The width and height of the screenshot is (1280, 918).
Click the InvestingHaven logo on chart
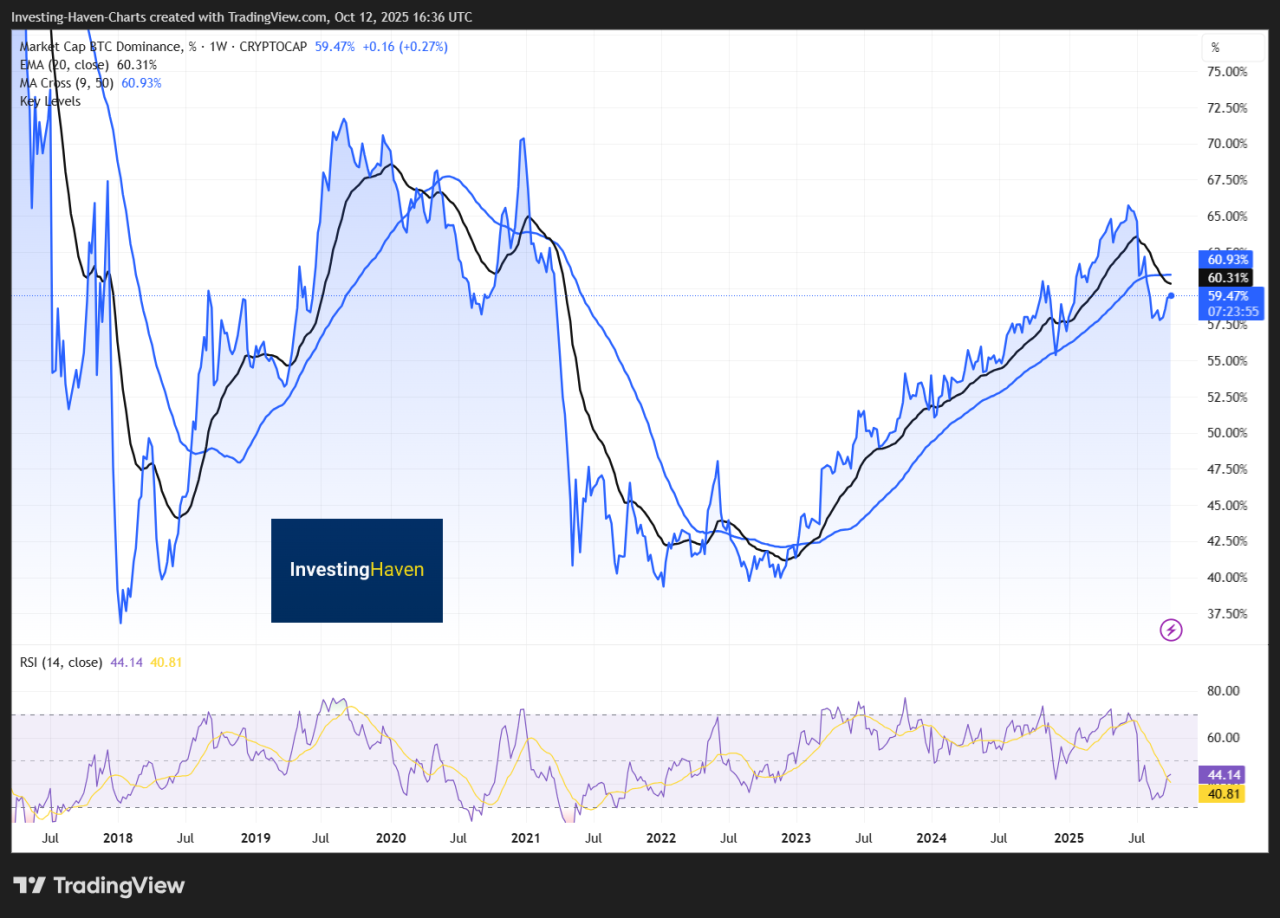click(x=357, y=570)
